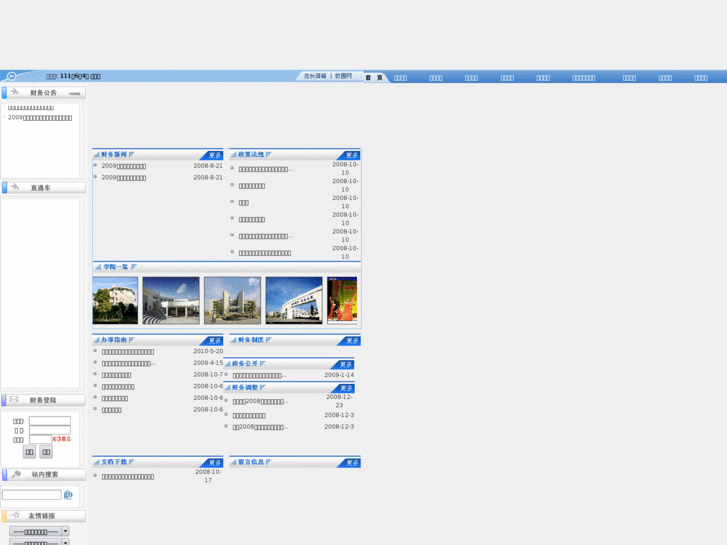Open the 办事指南 item dated 2009-4-15
This screenshot has height=545, width=727.
pos(129,364)
